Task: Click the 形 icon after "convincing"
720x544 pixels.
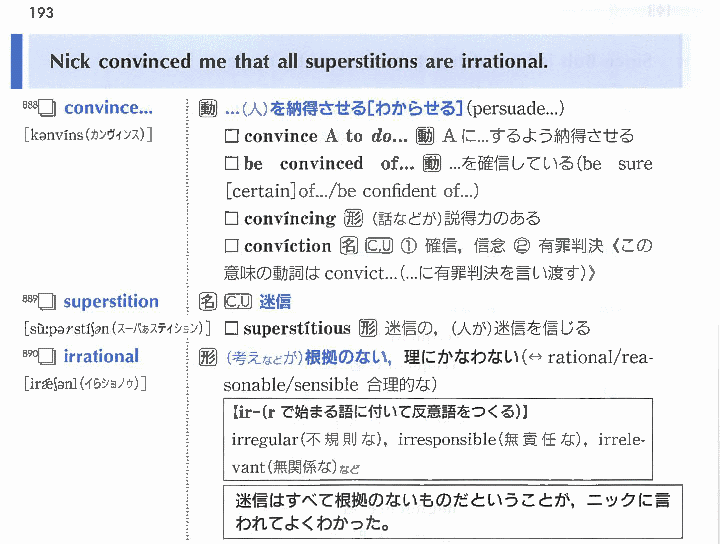Action: click(x=352, y=218)
